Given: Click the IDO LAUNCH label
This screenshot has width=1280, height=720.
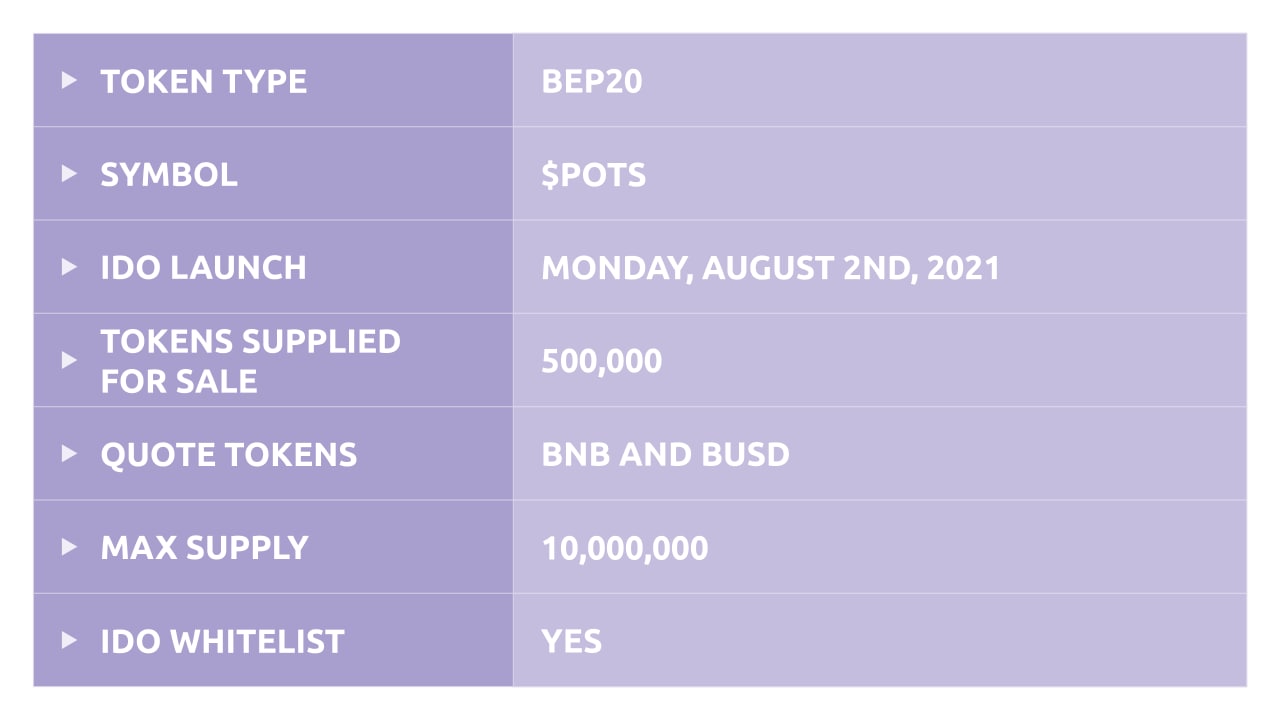Looking at the screenshot, I should [x=203, y=268].
